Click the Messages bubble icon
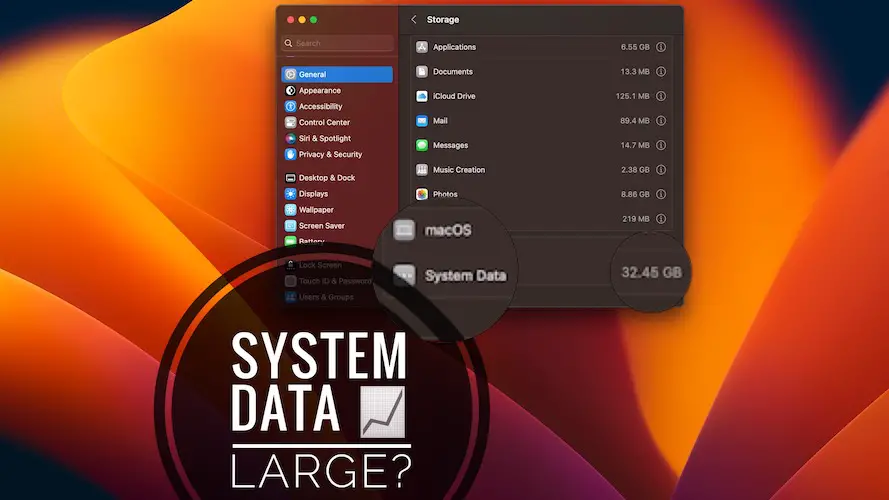The image size is (889, 500). tap(422, 145)
